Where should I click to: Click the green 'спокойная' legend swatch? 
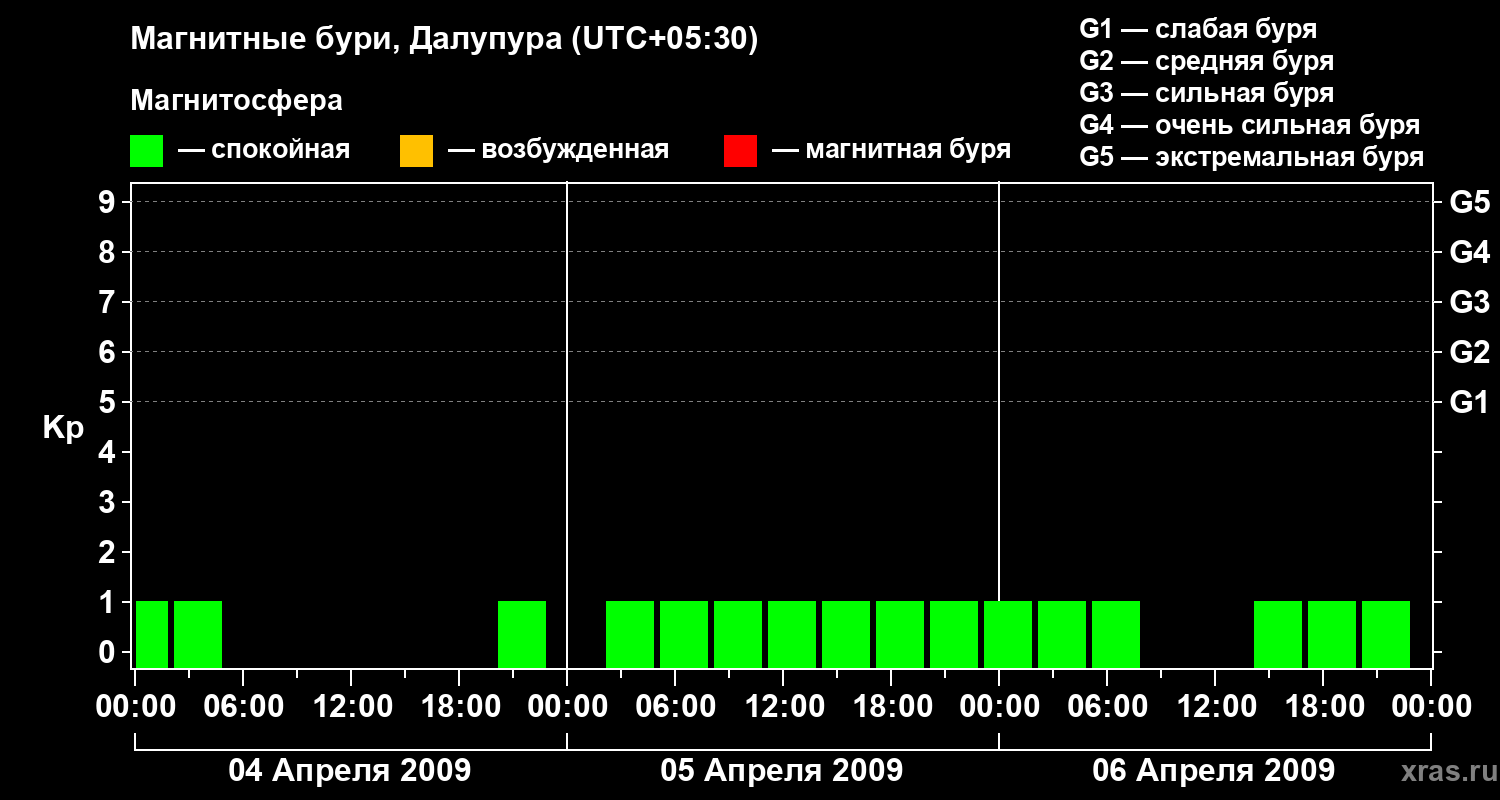coord(147,151)
